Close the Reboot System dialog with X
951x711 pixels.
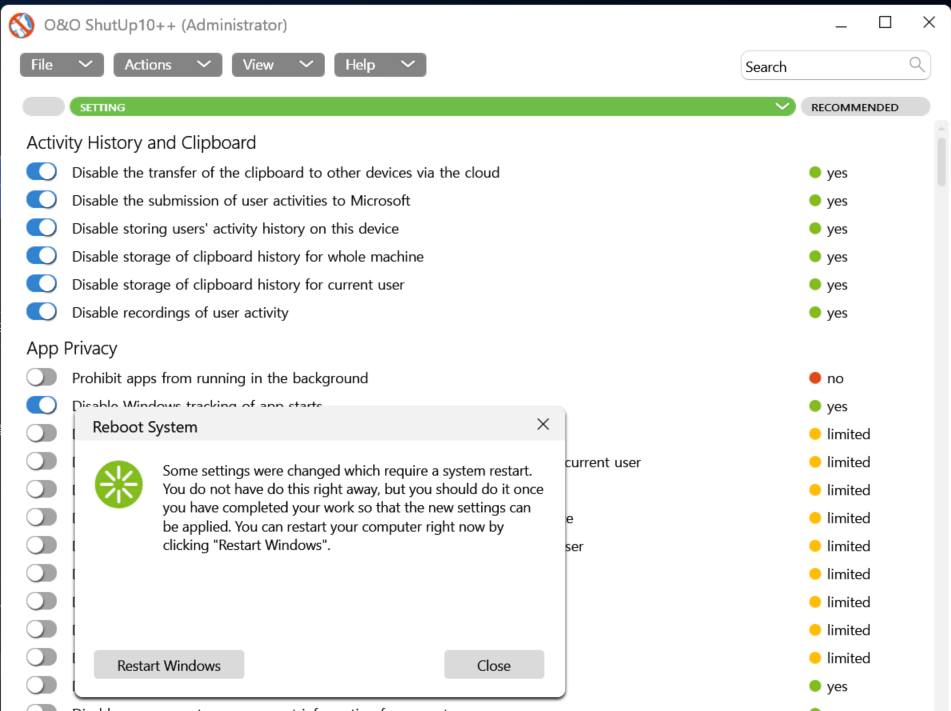pos(543,424)
